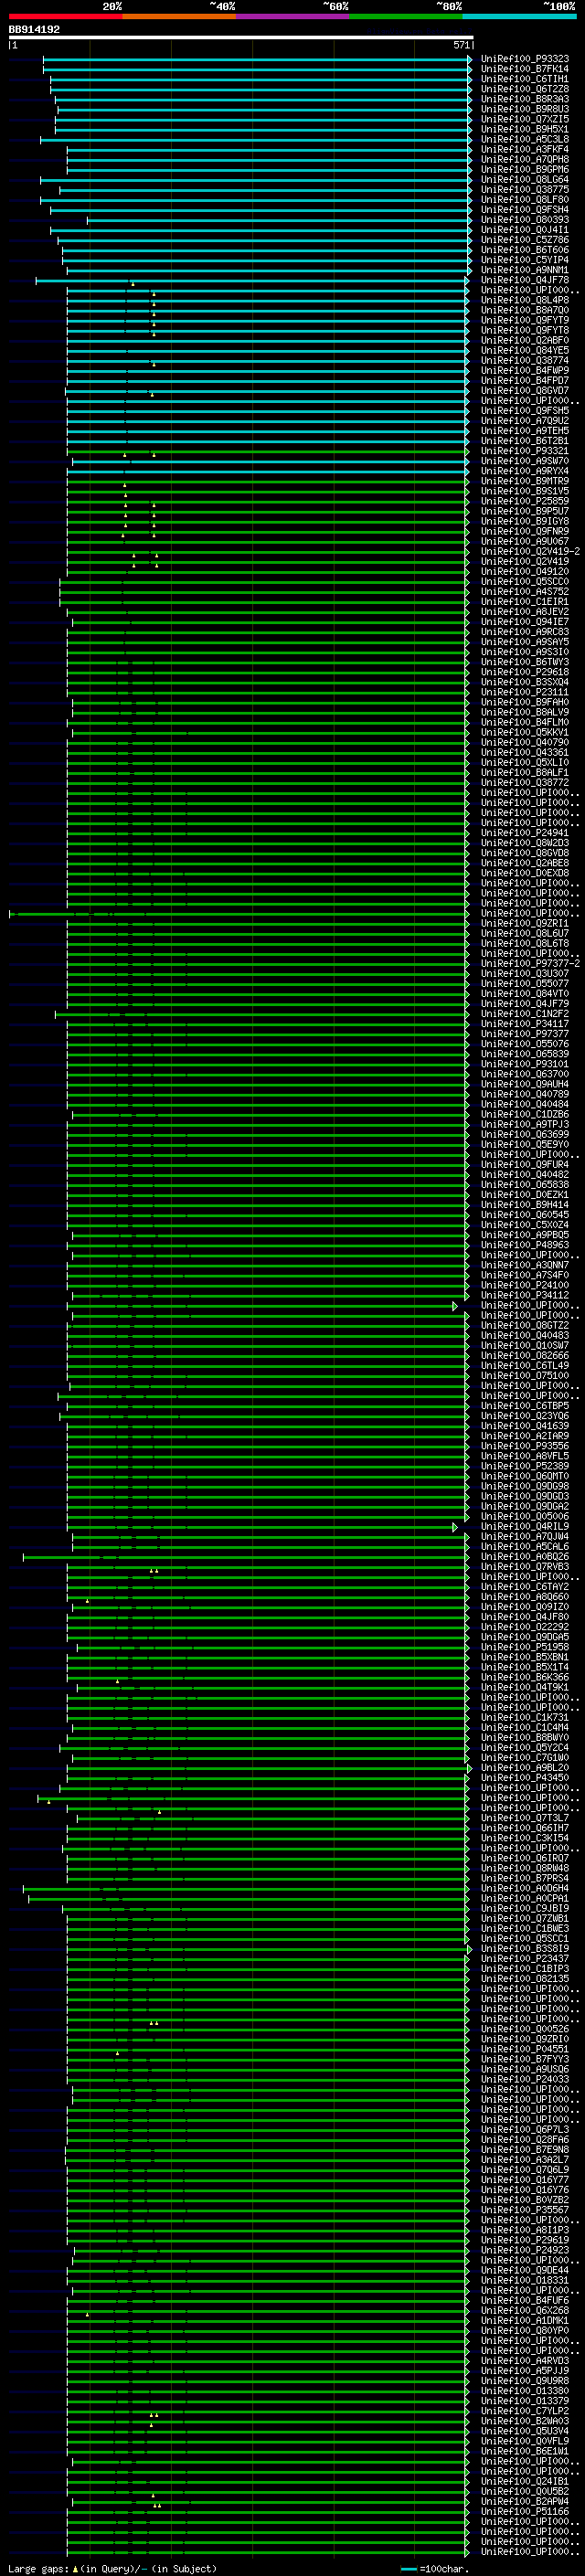Click the orange ~40% legend color bar
The image size is (585, 2576).
pos(179,16)
